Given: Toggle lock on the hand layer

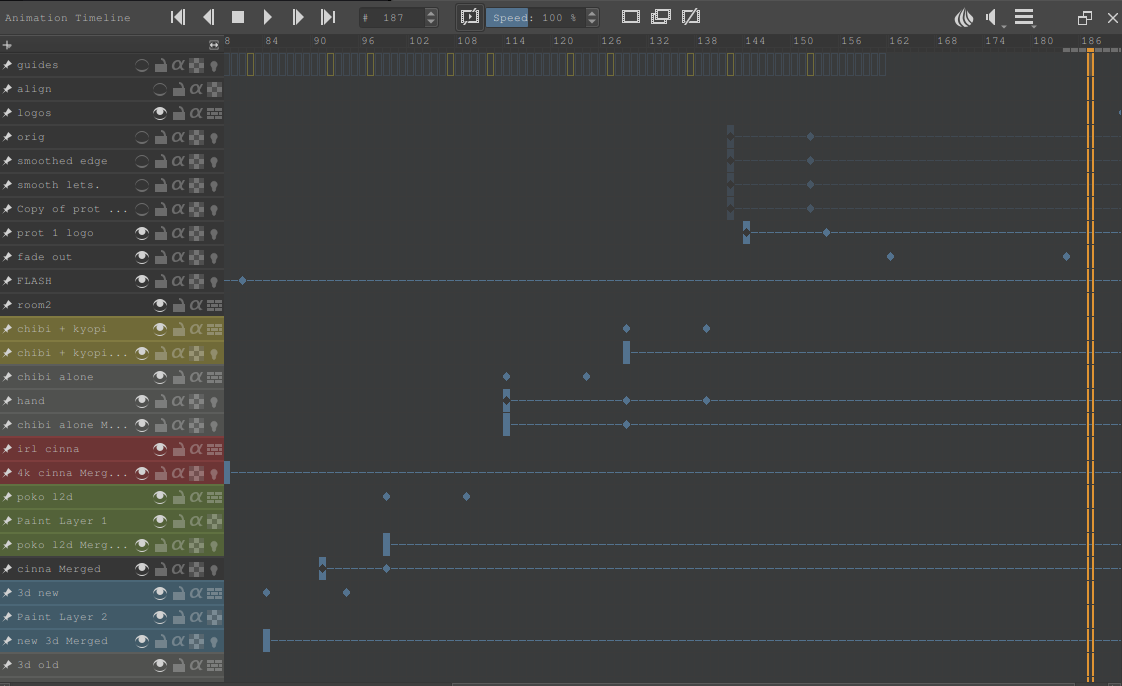Looking at the screenshot, I should point(160,401).
